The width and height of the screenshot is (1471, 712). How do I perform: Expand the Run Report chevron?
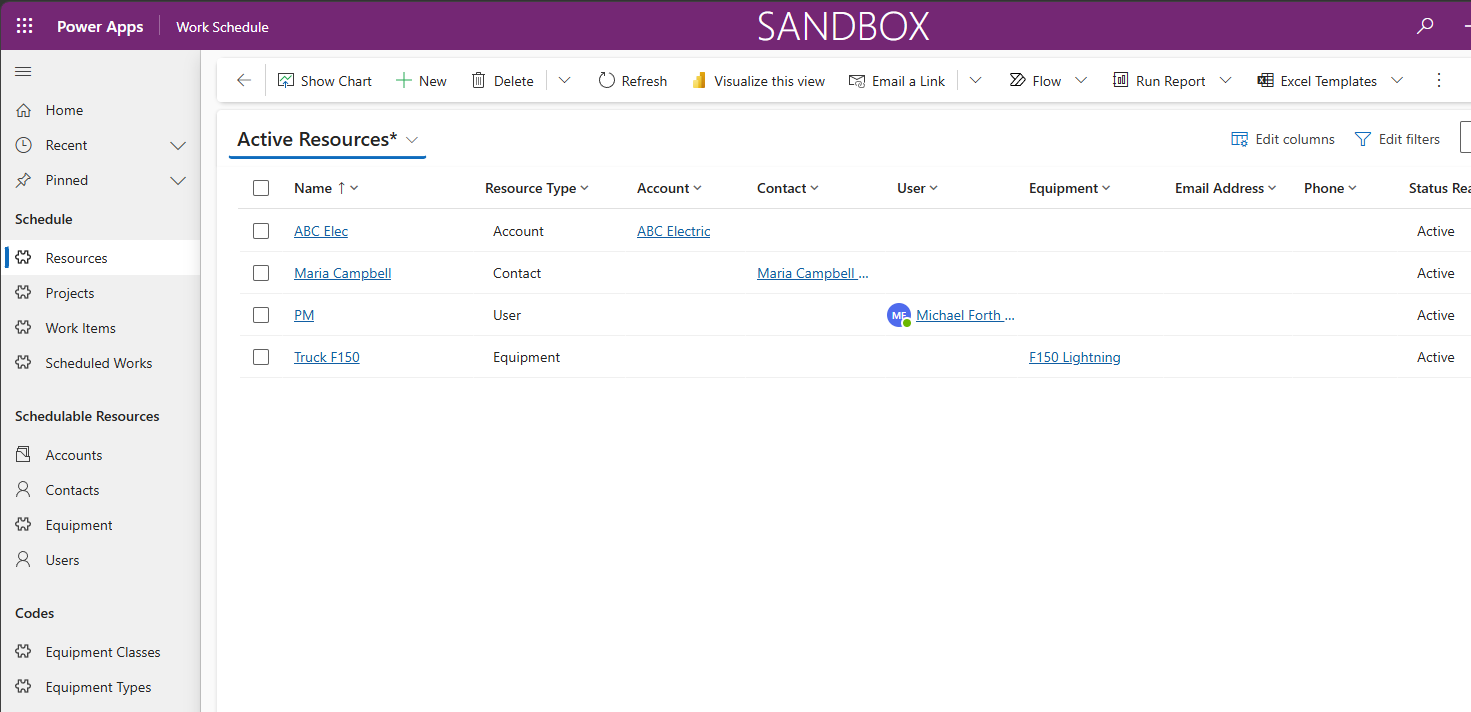pyautogui.click(x=1225, y=80)
